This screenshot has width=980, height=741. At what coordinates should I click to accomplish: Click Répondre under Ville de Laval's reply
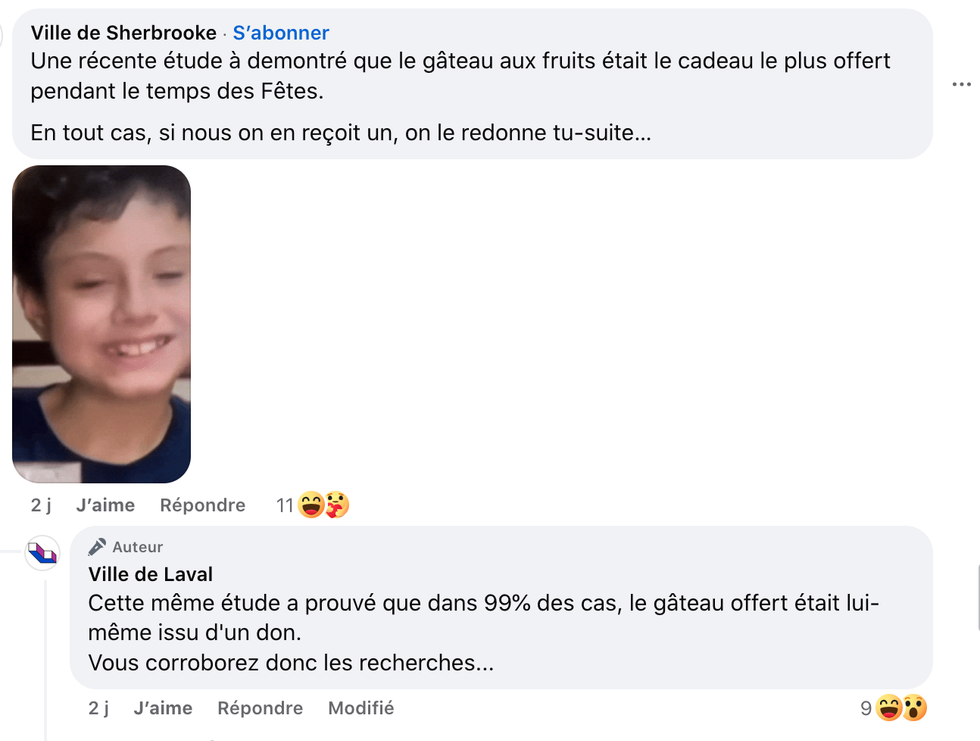[260, 708]
